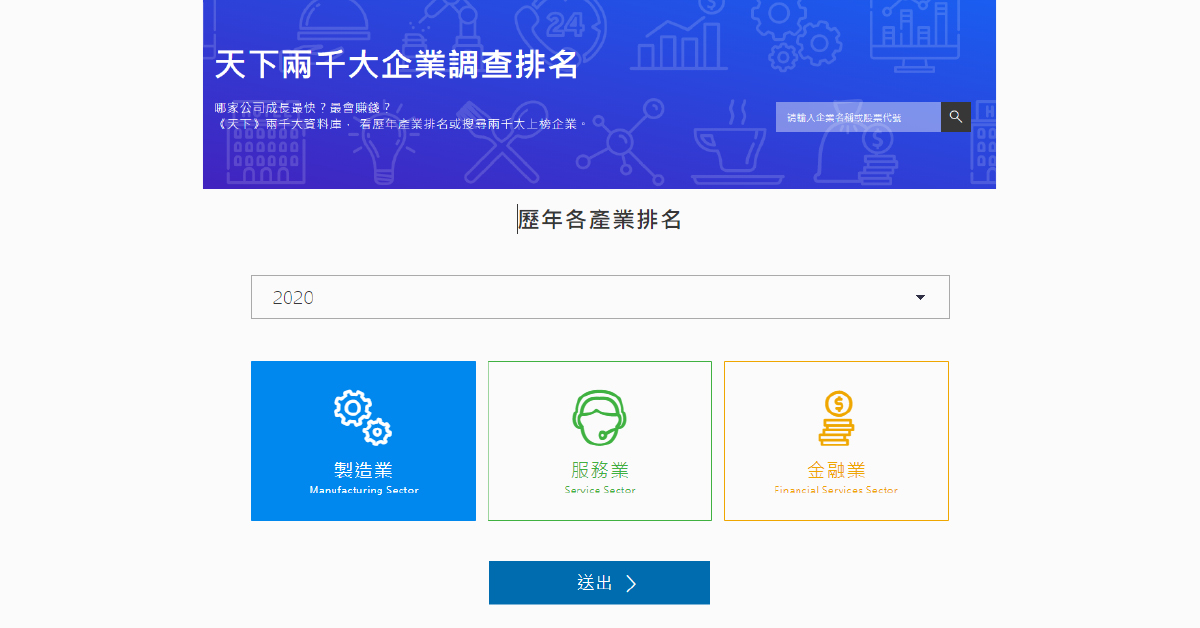The image size is (1200, 628).
Task: Click the "Financial Services Sector" caption
Action: tap(836, 490)
